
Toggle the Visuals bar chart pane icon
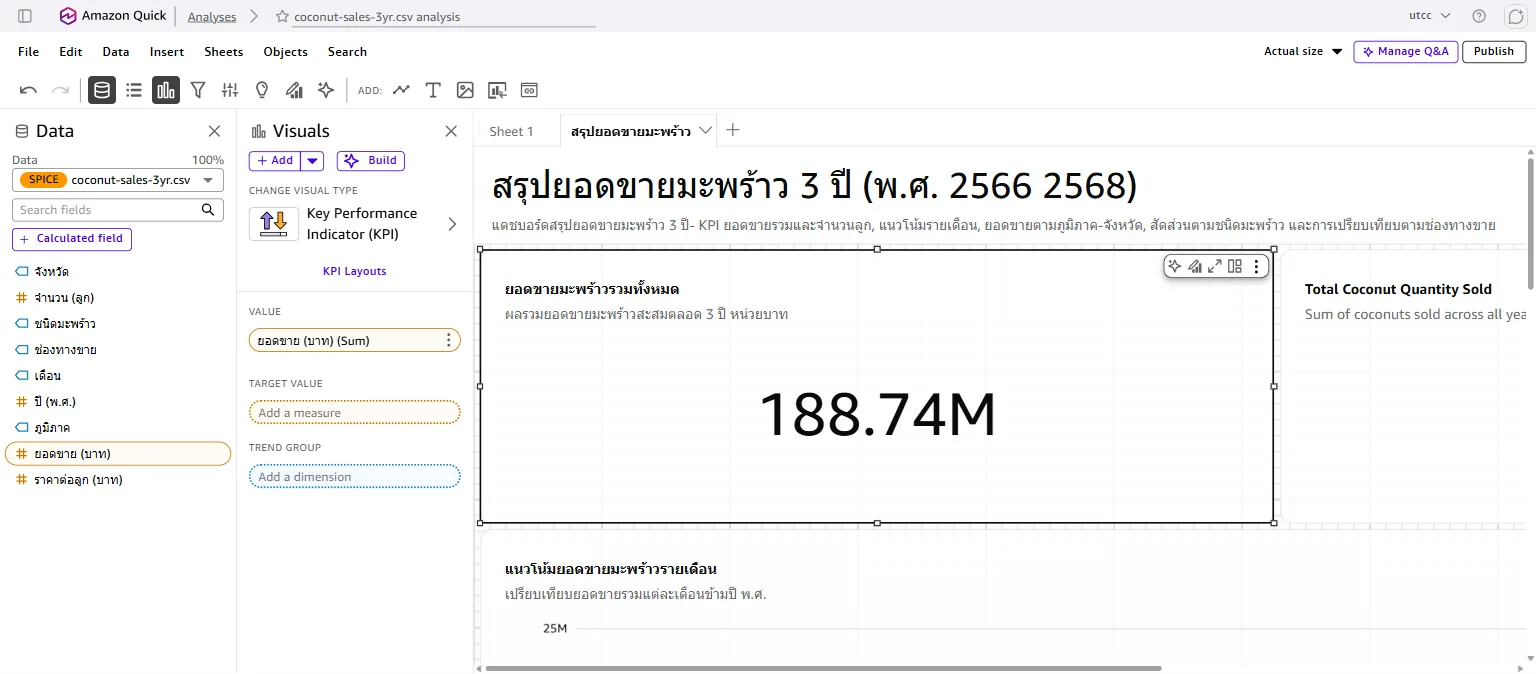[x=166, y=90]
